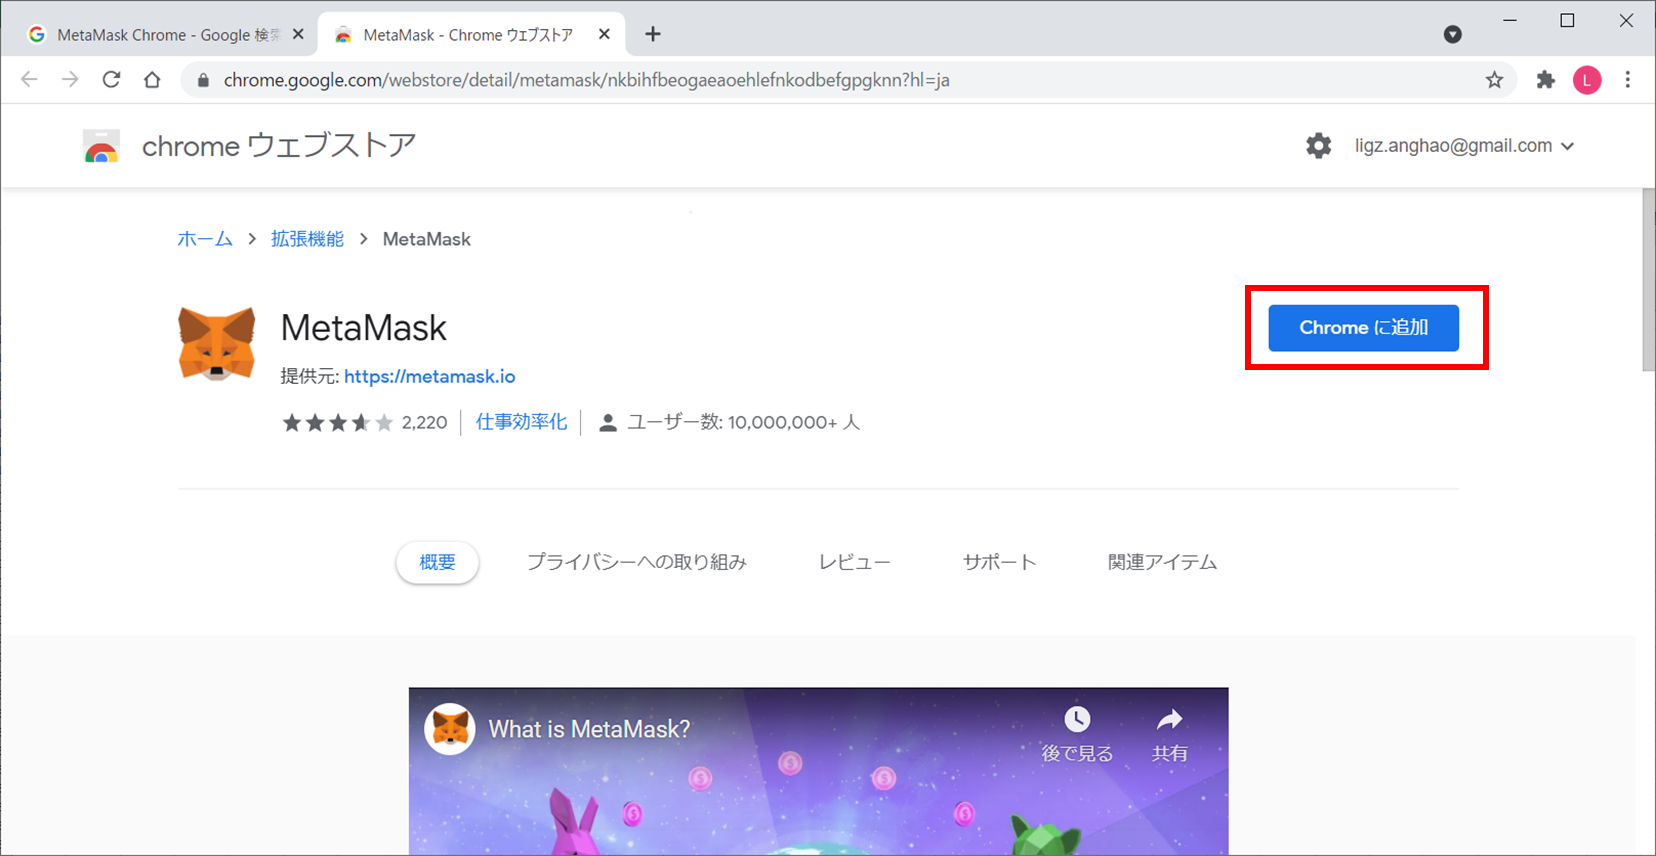This screenshot has width=1656, height=856.
Task: Open Chrome's three-dot menu
Action: coord(1628,80)
